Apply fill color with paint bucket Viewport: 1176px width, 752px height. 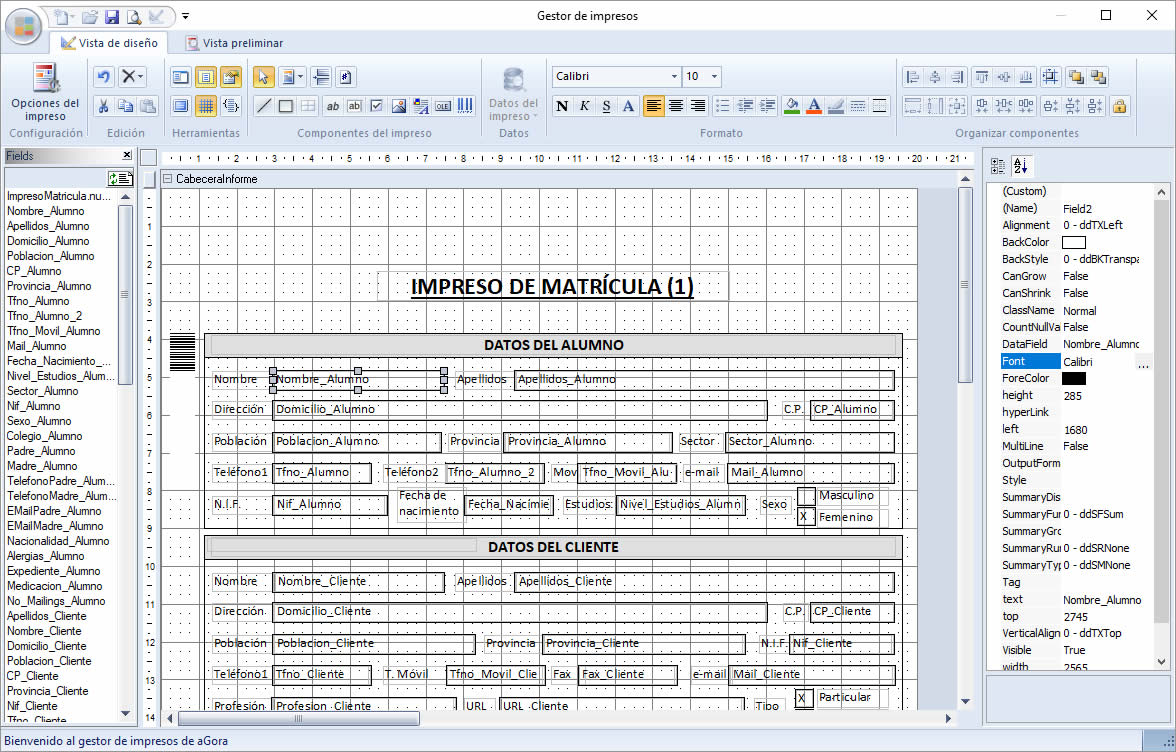791,106
